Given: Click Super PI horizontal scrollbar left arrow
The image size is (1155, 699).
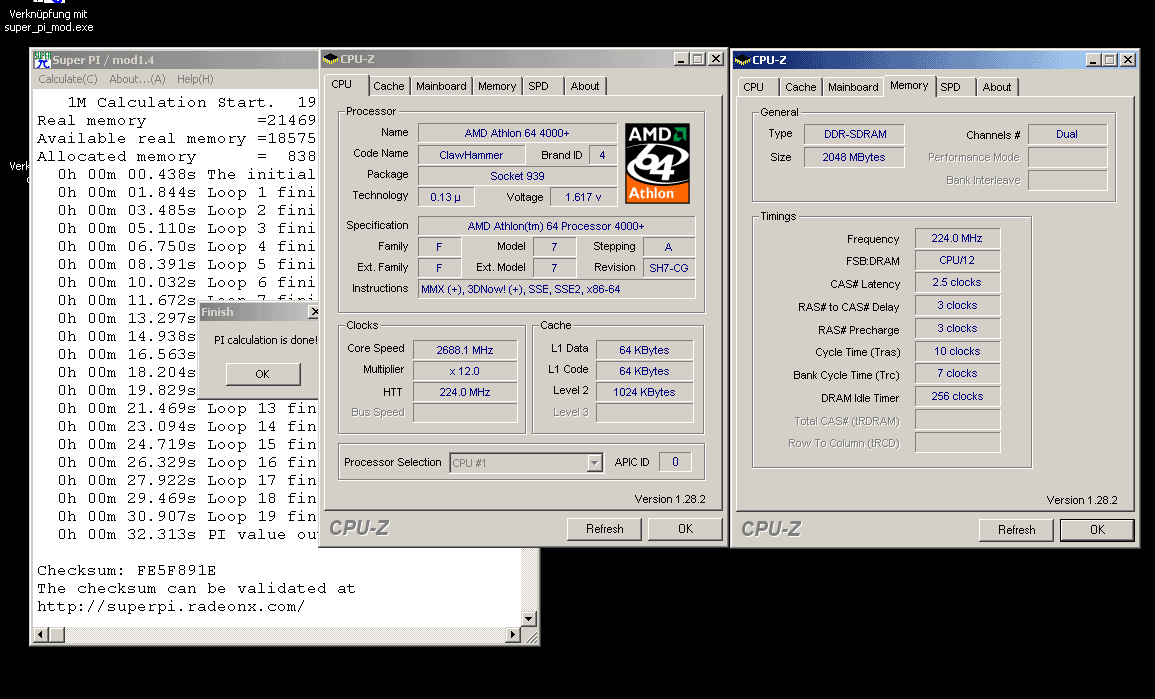Looking at the screenshot, I should coord(42,634).
